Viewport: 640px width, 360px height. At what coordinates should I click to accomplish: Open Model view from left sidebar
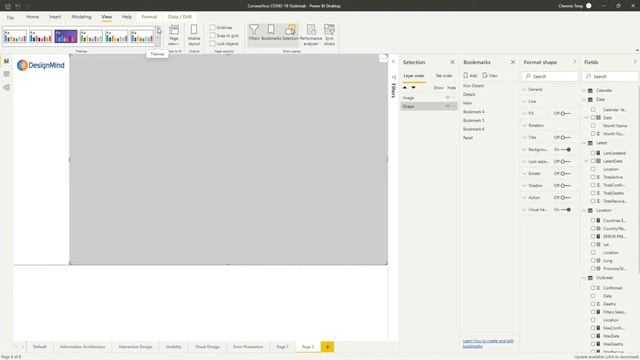[7, 87]
